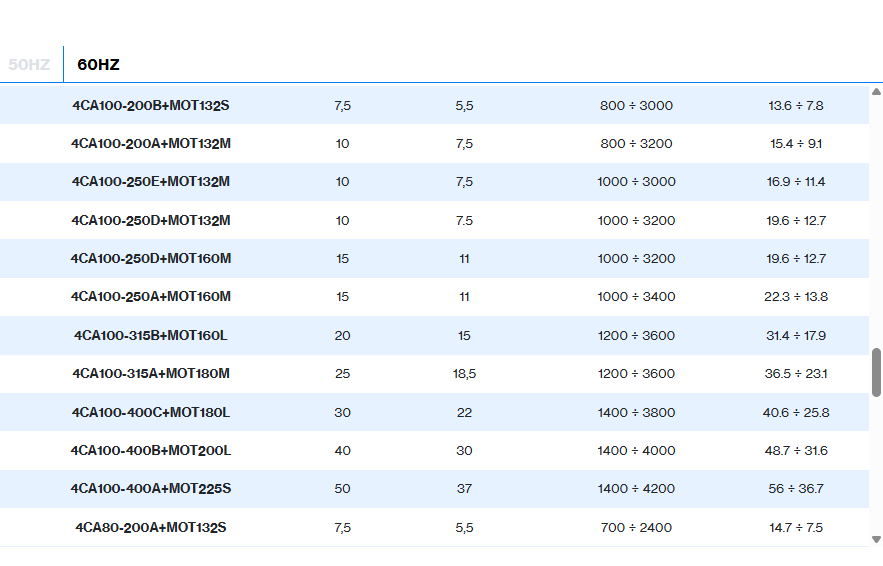
Task: Choose model 4CA100-250D+MOT132M
Action: click(151, 220)
